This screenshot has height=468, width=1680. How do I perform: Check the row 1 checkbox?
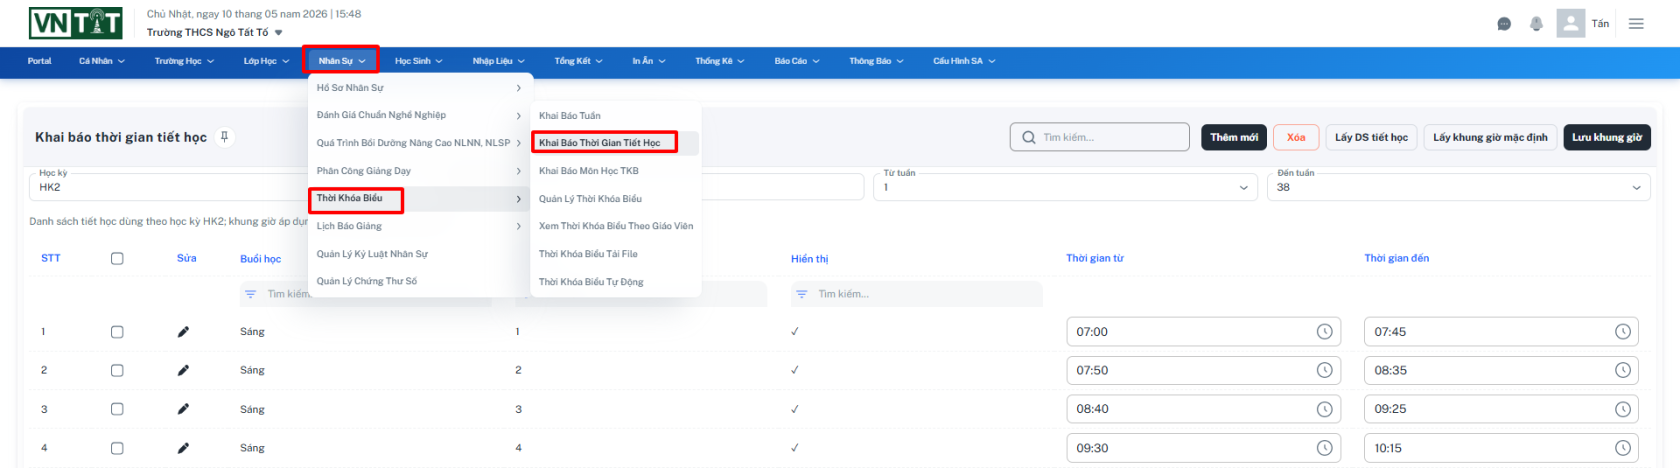tap(117, 332)
